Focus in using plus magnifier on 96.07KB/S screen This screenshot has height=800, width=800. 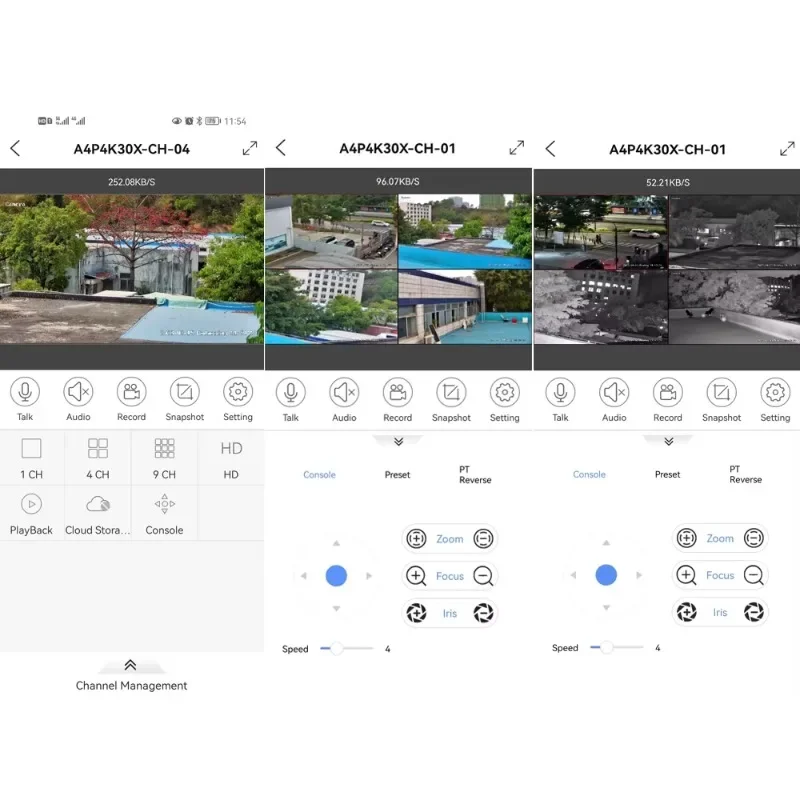416,576
